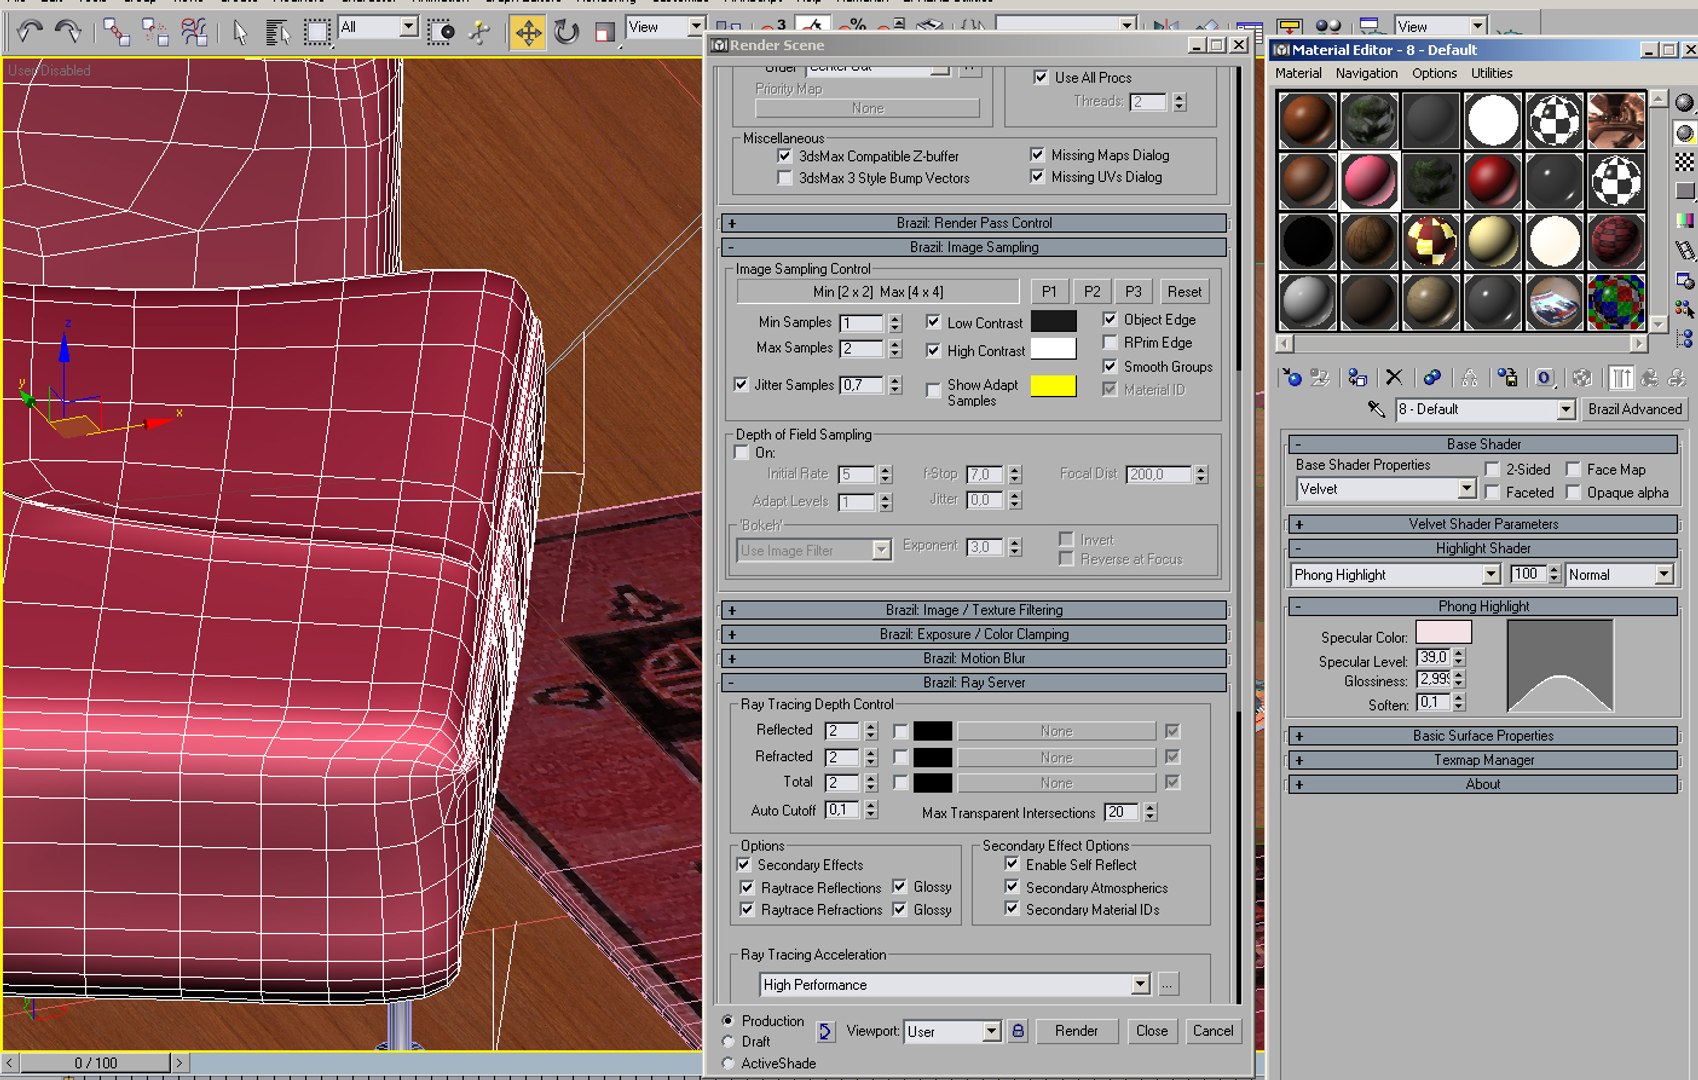Open the Velvet base shader dropdown
The width and height of the screenshot is (1698, 1080).
click(1466, 489)
